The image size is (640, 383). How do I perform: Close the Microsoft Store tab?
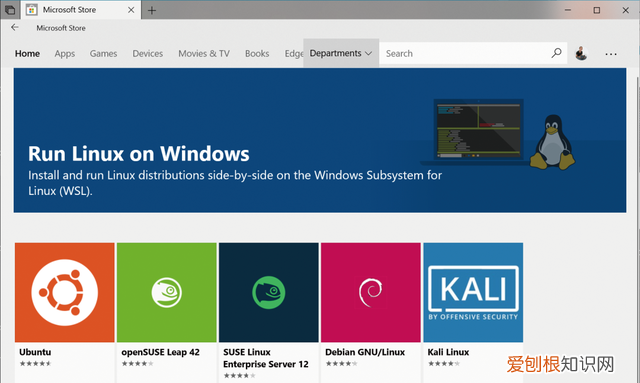(x=131, y=10)
